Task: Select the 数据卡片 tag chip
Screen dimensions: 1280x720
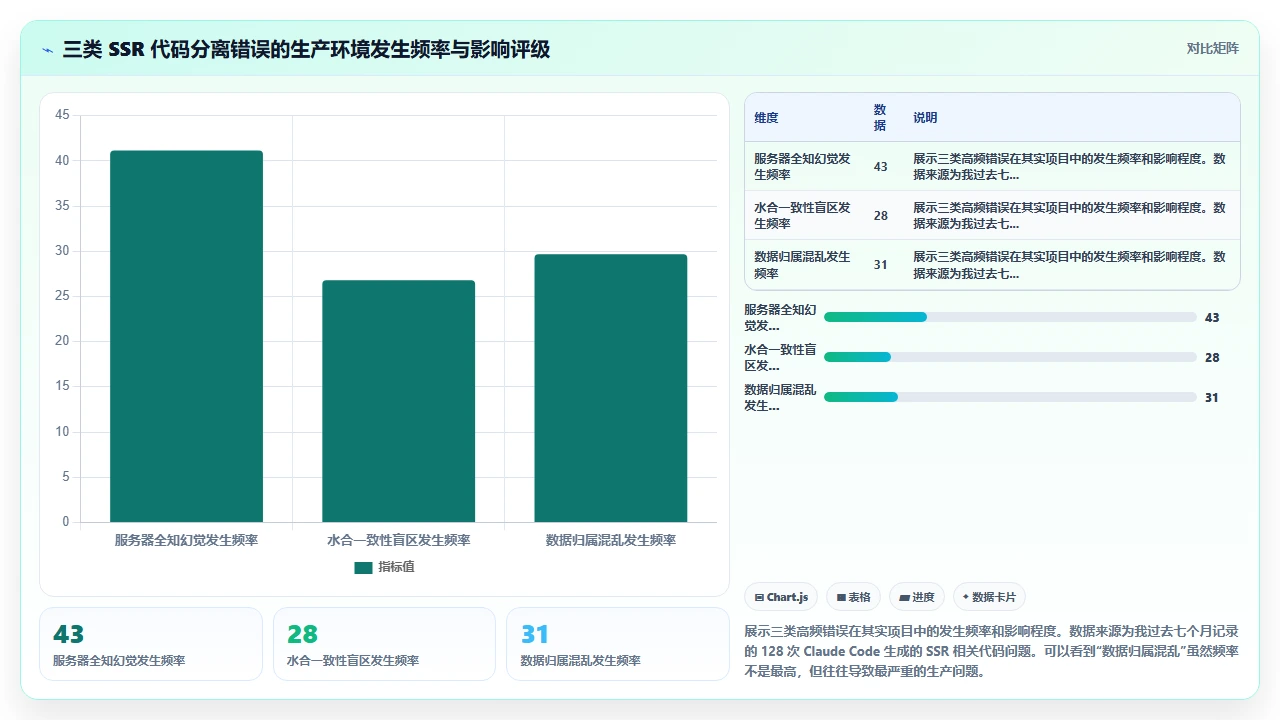Action: pos(989,597)
